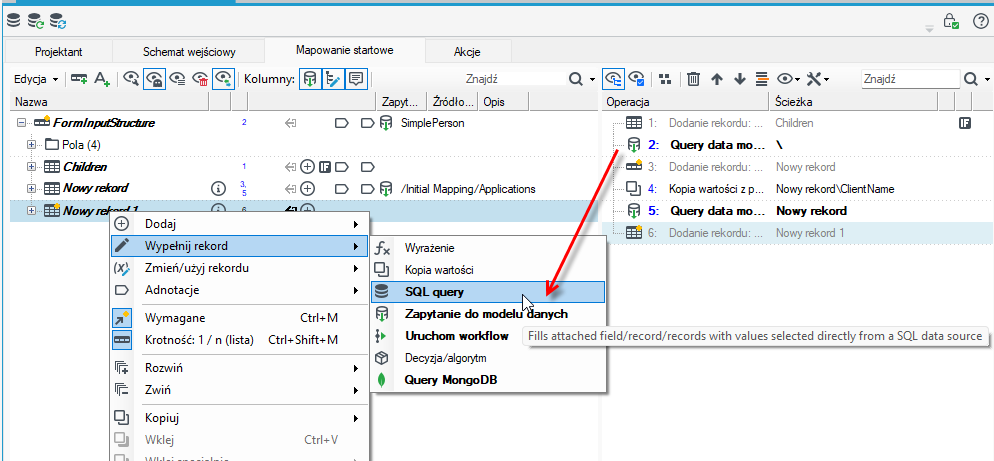Click the eye with magnifier toolbar icon
This screenshot has width=994, height=461.
click(x=131, y=79)
